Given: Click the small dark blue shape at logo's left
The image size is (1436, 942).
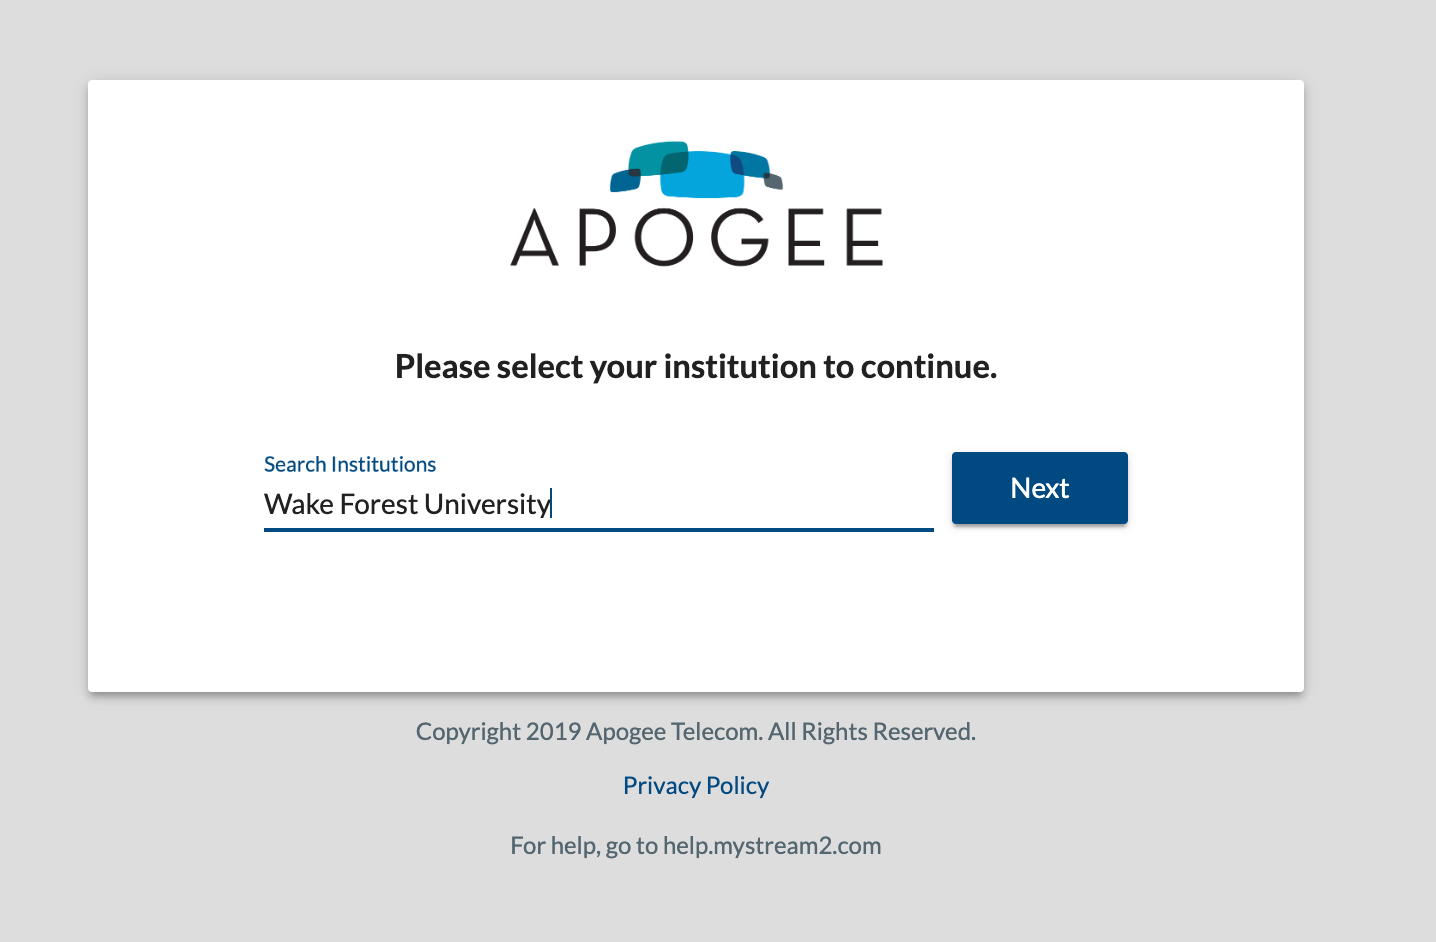Looking at the screenshot, I should [624, 181].
